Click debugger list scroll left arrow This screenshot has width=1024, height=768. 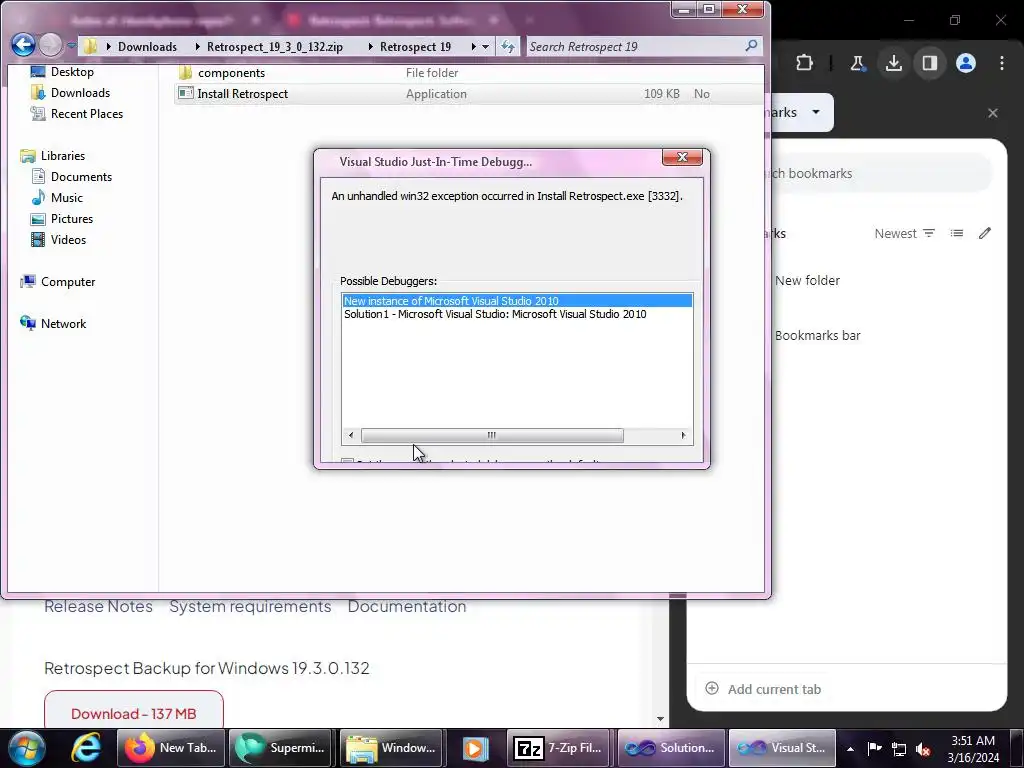coord(351,435)
